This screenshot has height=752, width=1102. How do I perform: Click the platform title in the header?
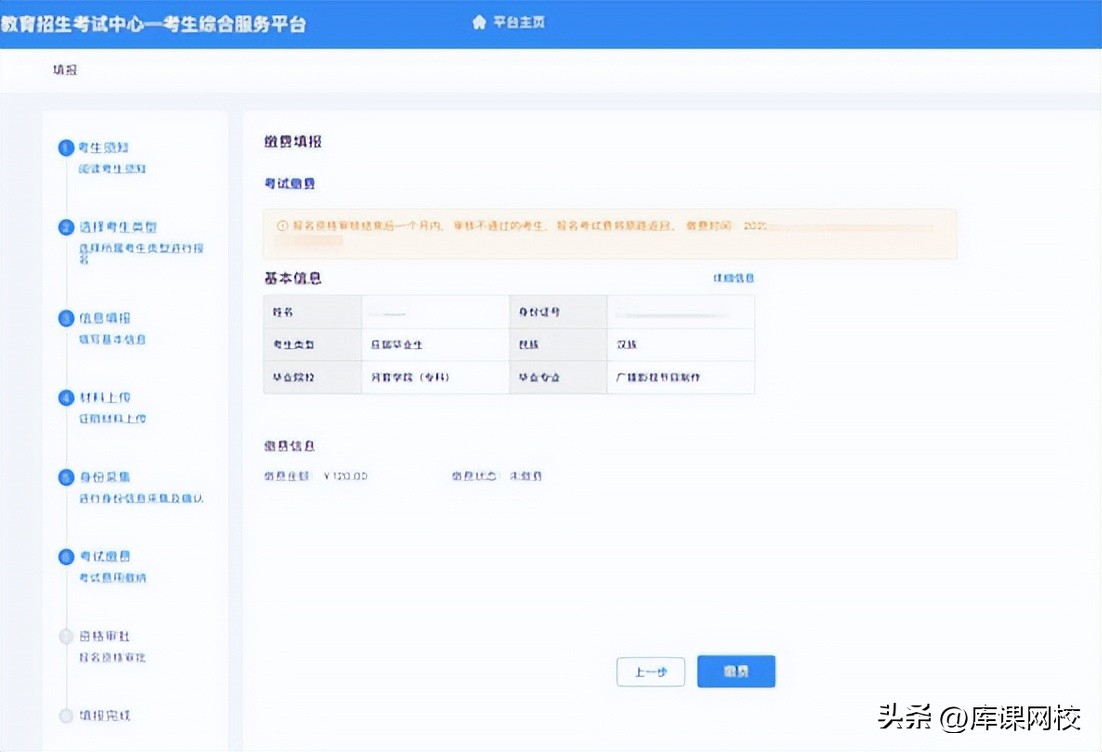point(153,24)
